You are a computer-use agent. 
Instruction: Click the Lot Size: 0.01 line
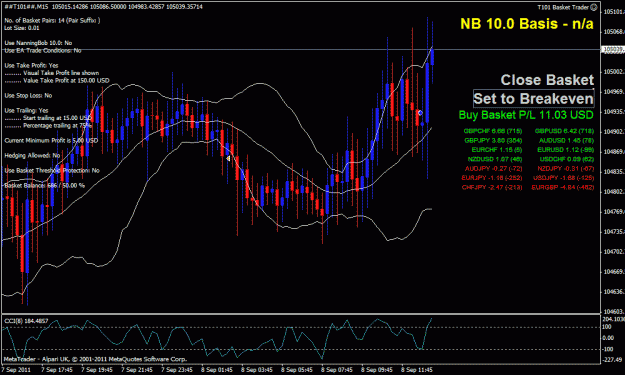pyautogui.click(x=22, y=28)
